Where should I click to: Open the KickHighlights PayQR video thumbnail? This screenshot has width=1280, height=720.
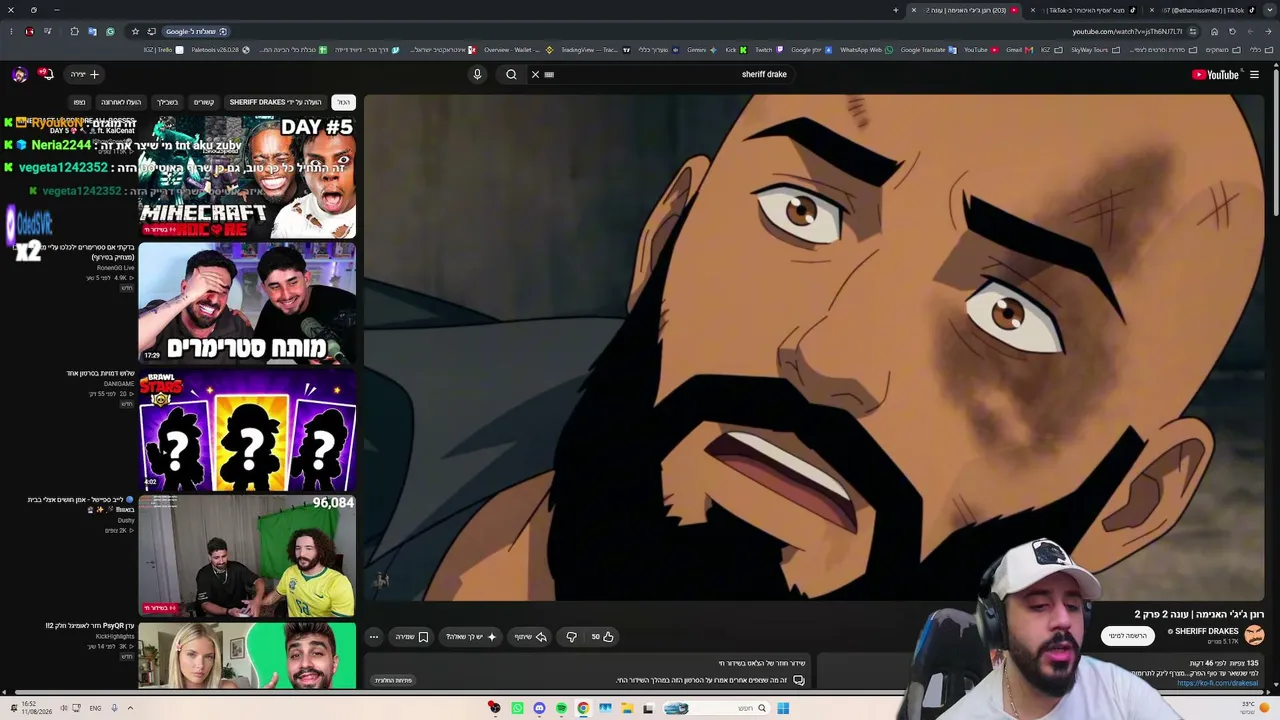click(x=247, y=656)
